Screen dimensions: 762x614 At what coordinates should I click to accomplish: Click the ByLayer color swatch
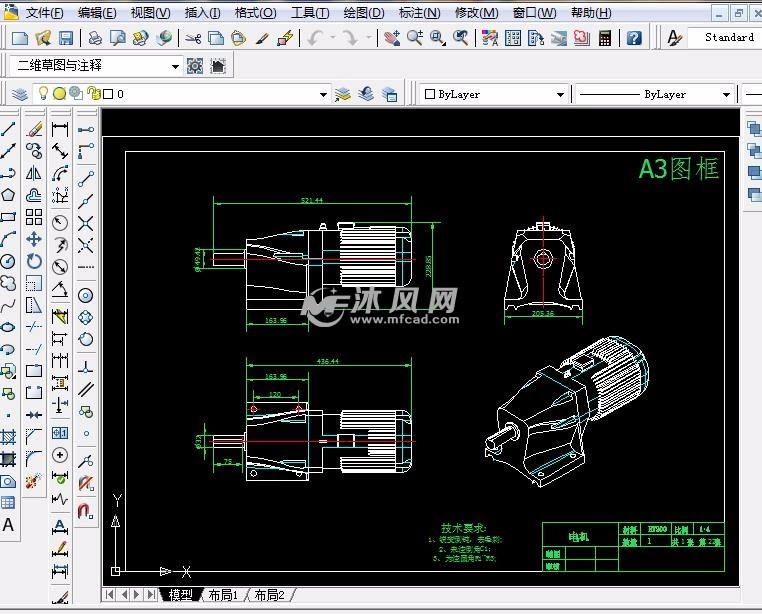coord(430,94)
